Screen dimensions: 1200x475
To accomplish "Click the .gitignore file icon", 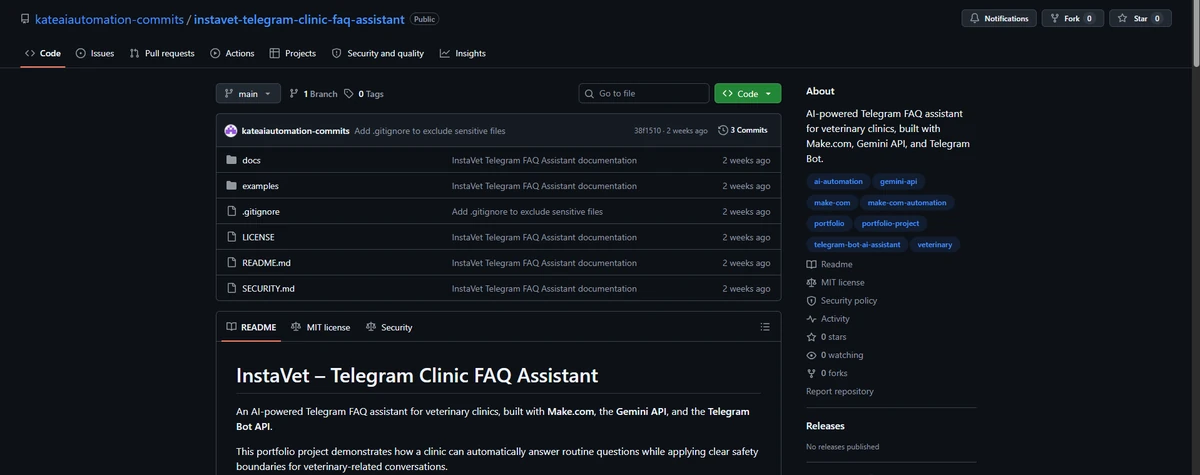I will pos(232,212).
